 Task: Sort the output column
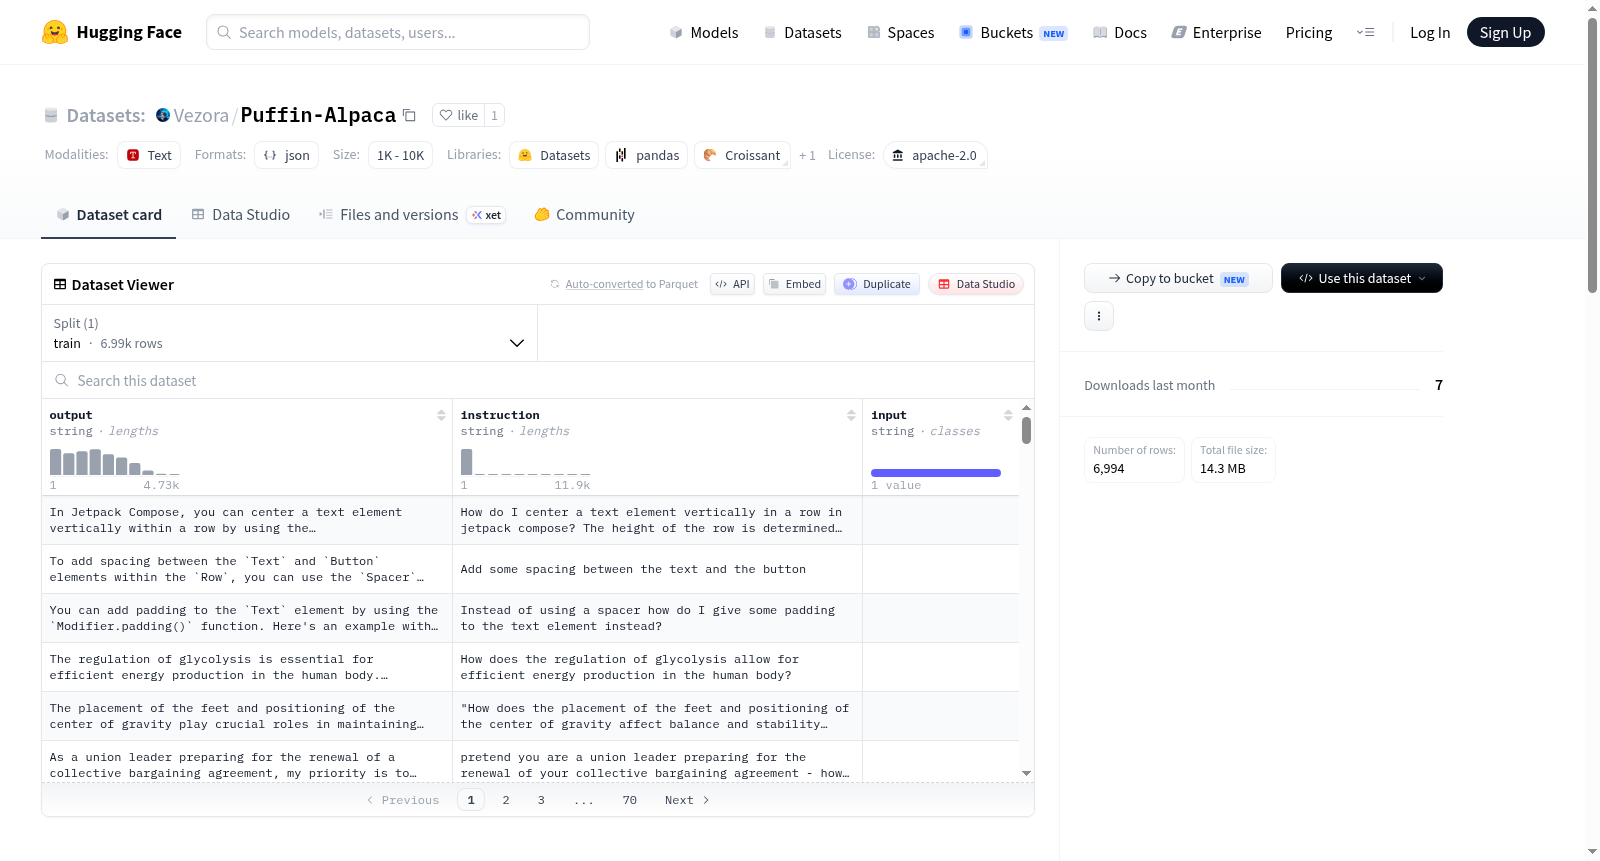point(441,415)
